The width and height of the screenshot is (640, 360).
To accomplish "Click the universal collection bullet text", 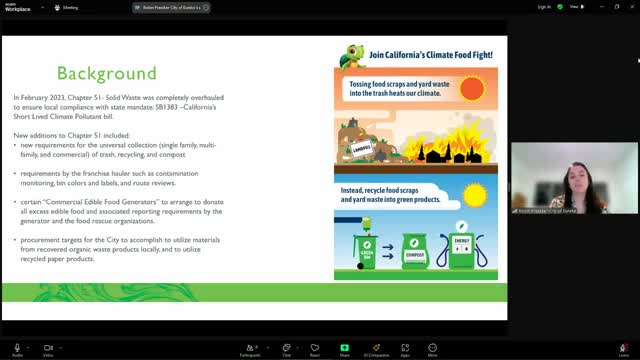I will point(118,150).
